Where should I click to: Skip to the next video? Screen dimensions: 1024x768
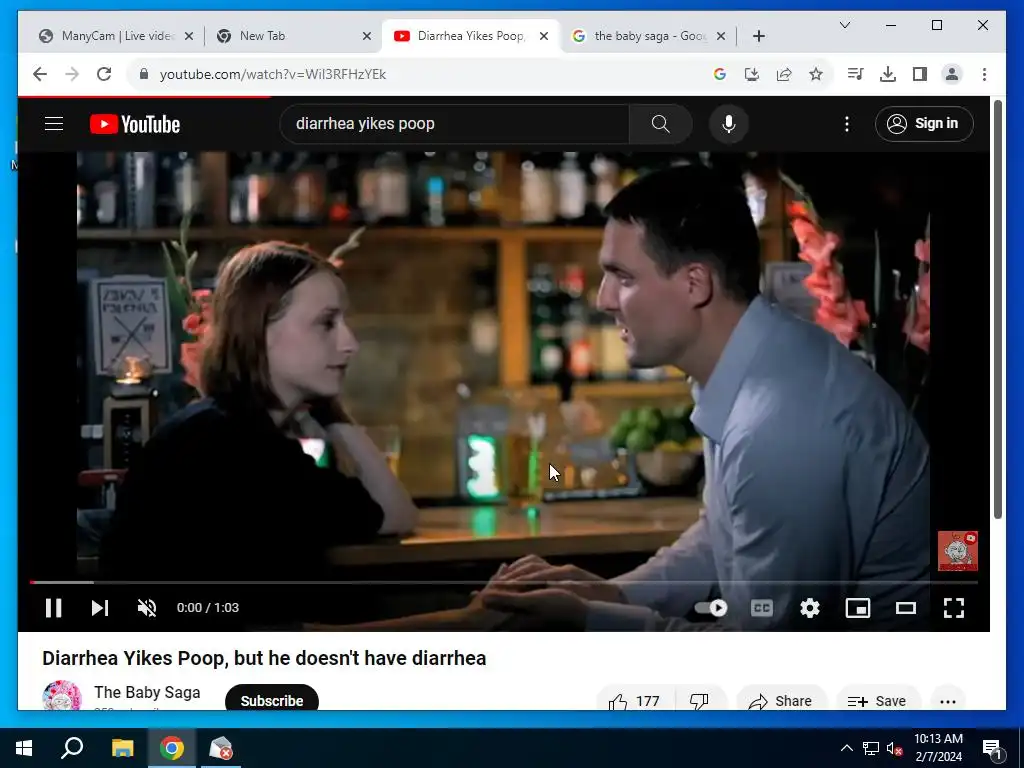pos(100,608)
